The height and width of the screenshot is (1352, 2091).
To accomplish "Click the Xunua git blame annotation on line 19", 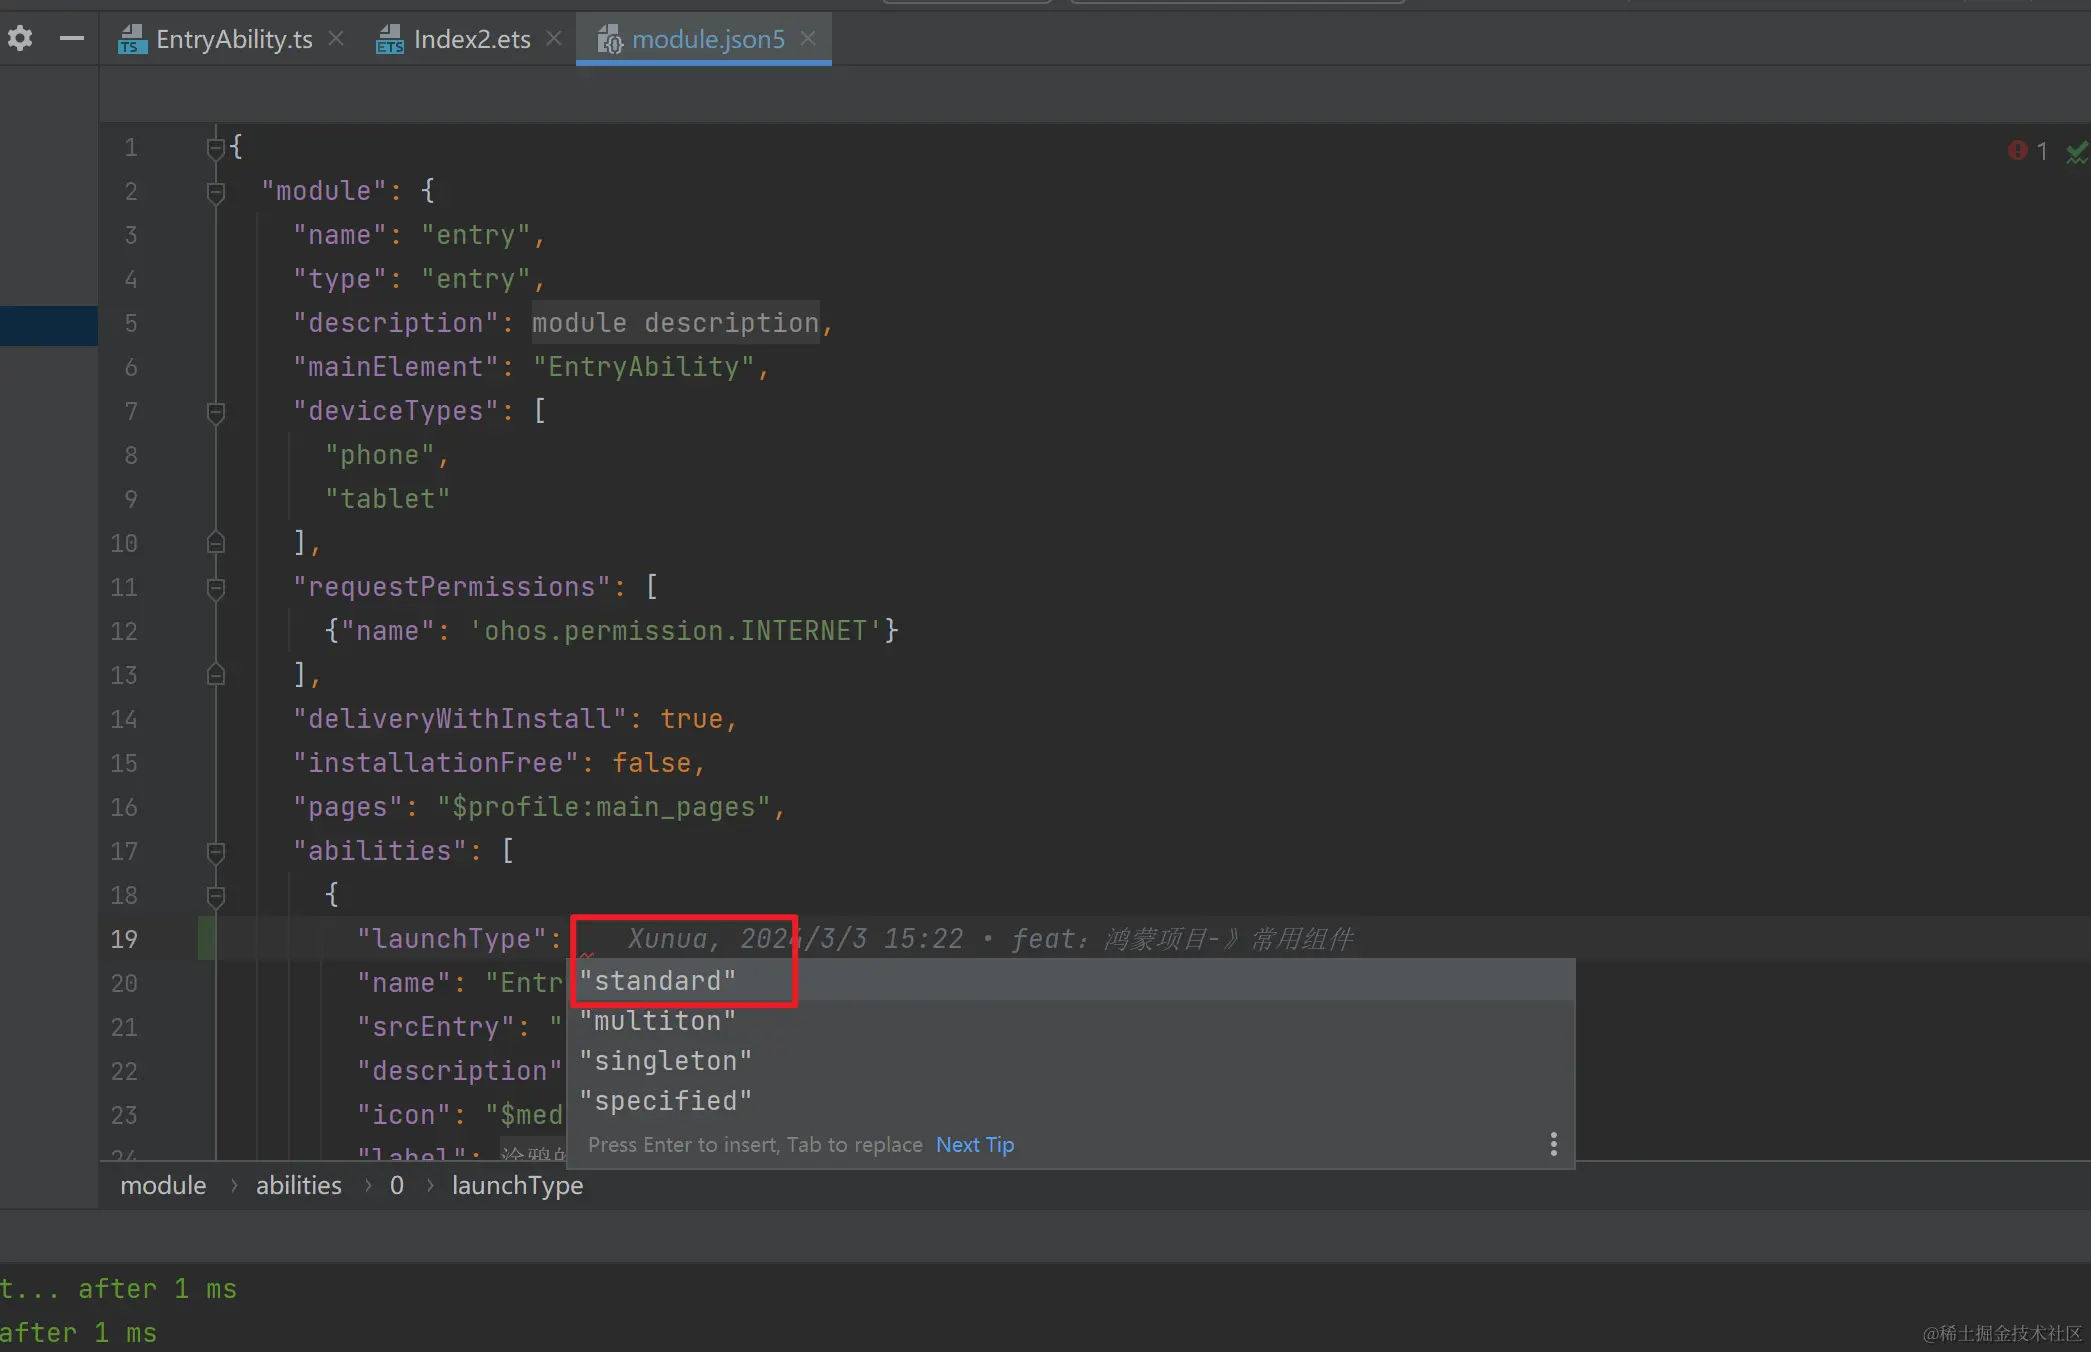I will (x=990, y=938).
